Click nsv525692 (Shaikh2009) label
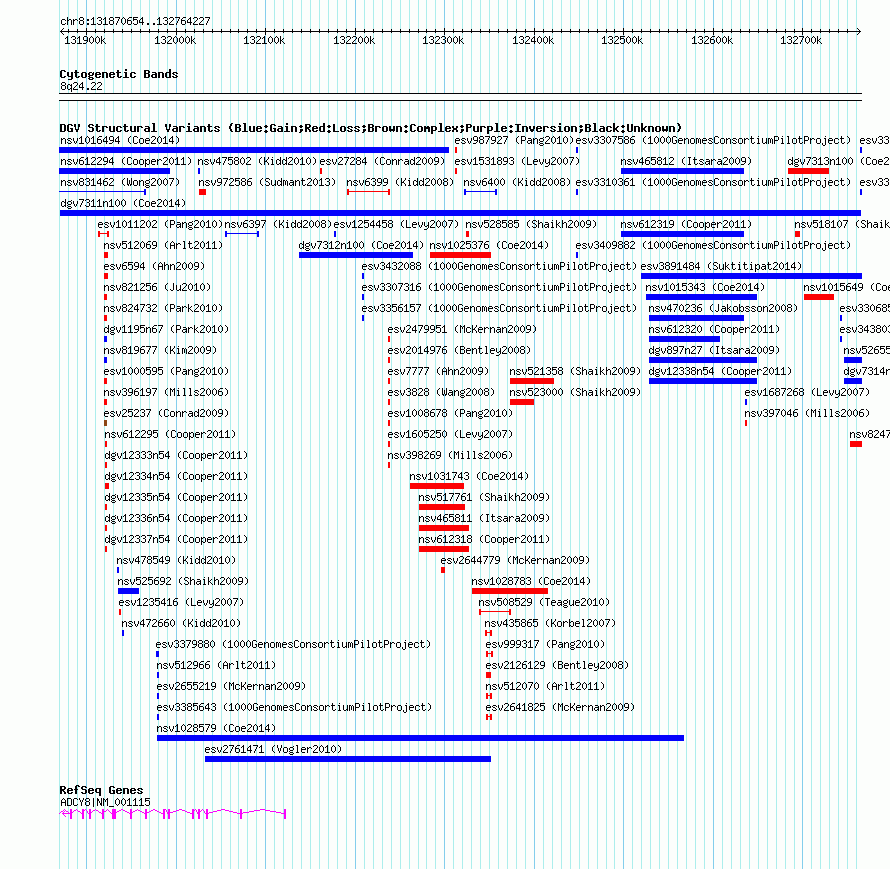890x869 pixels. click(x=183, y=581)
